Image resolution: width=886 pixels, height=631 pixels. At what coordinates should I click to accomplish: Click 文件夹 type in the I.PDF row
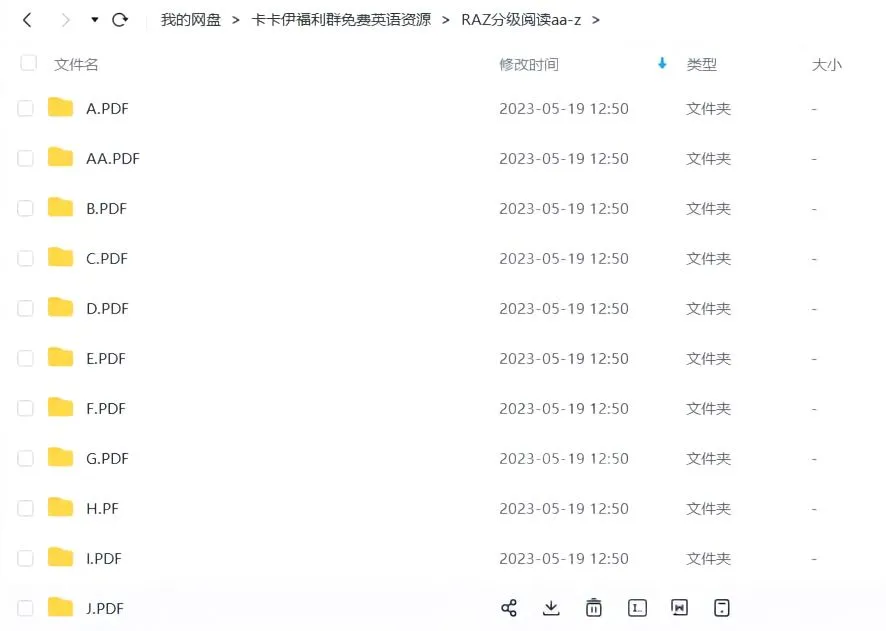709,559
